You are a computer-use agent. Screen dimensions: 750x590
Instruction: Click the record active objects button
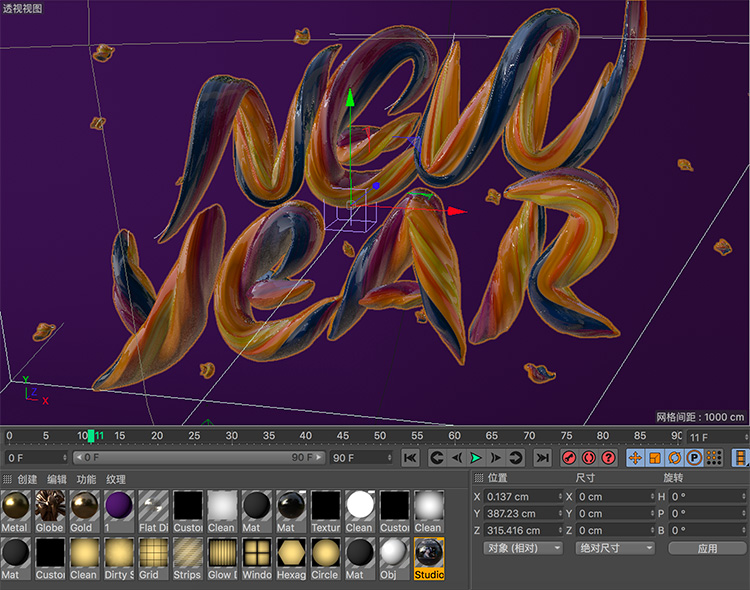point(569,458)
